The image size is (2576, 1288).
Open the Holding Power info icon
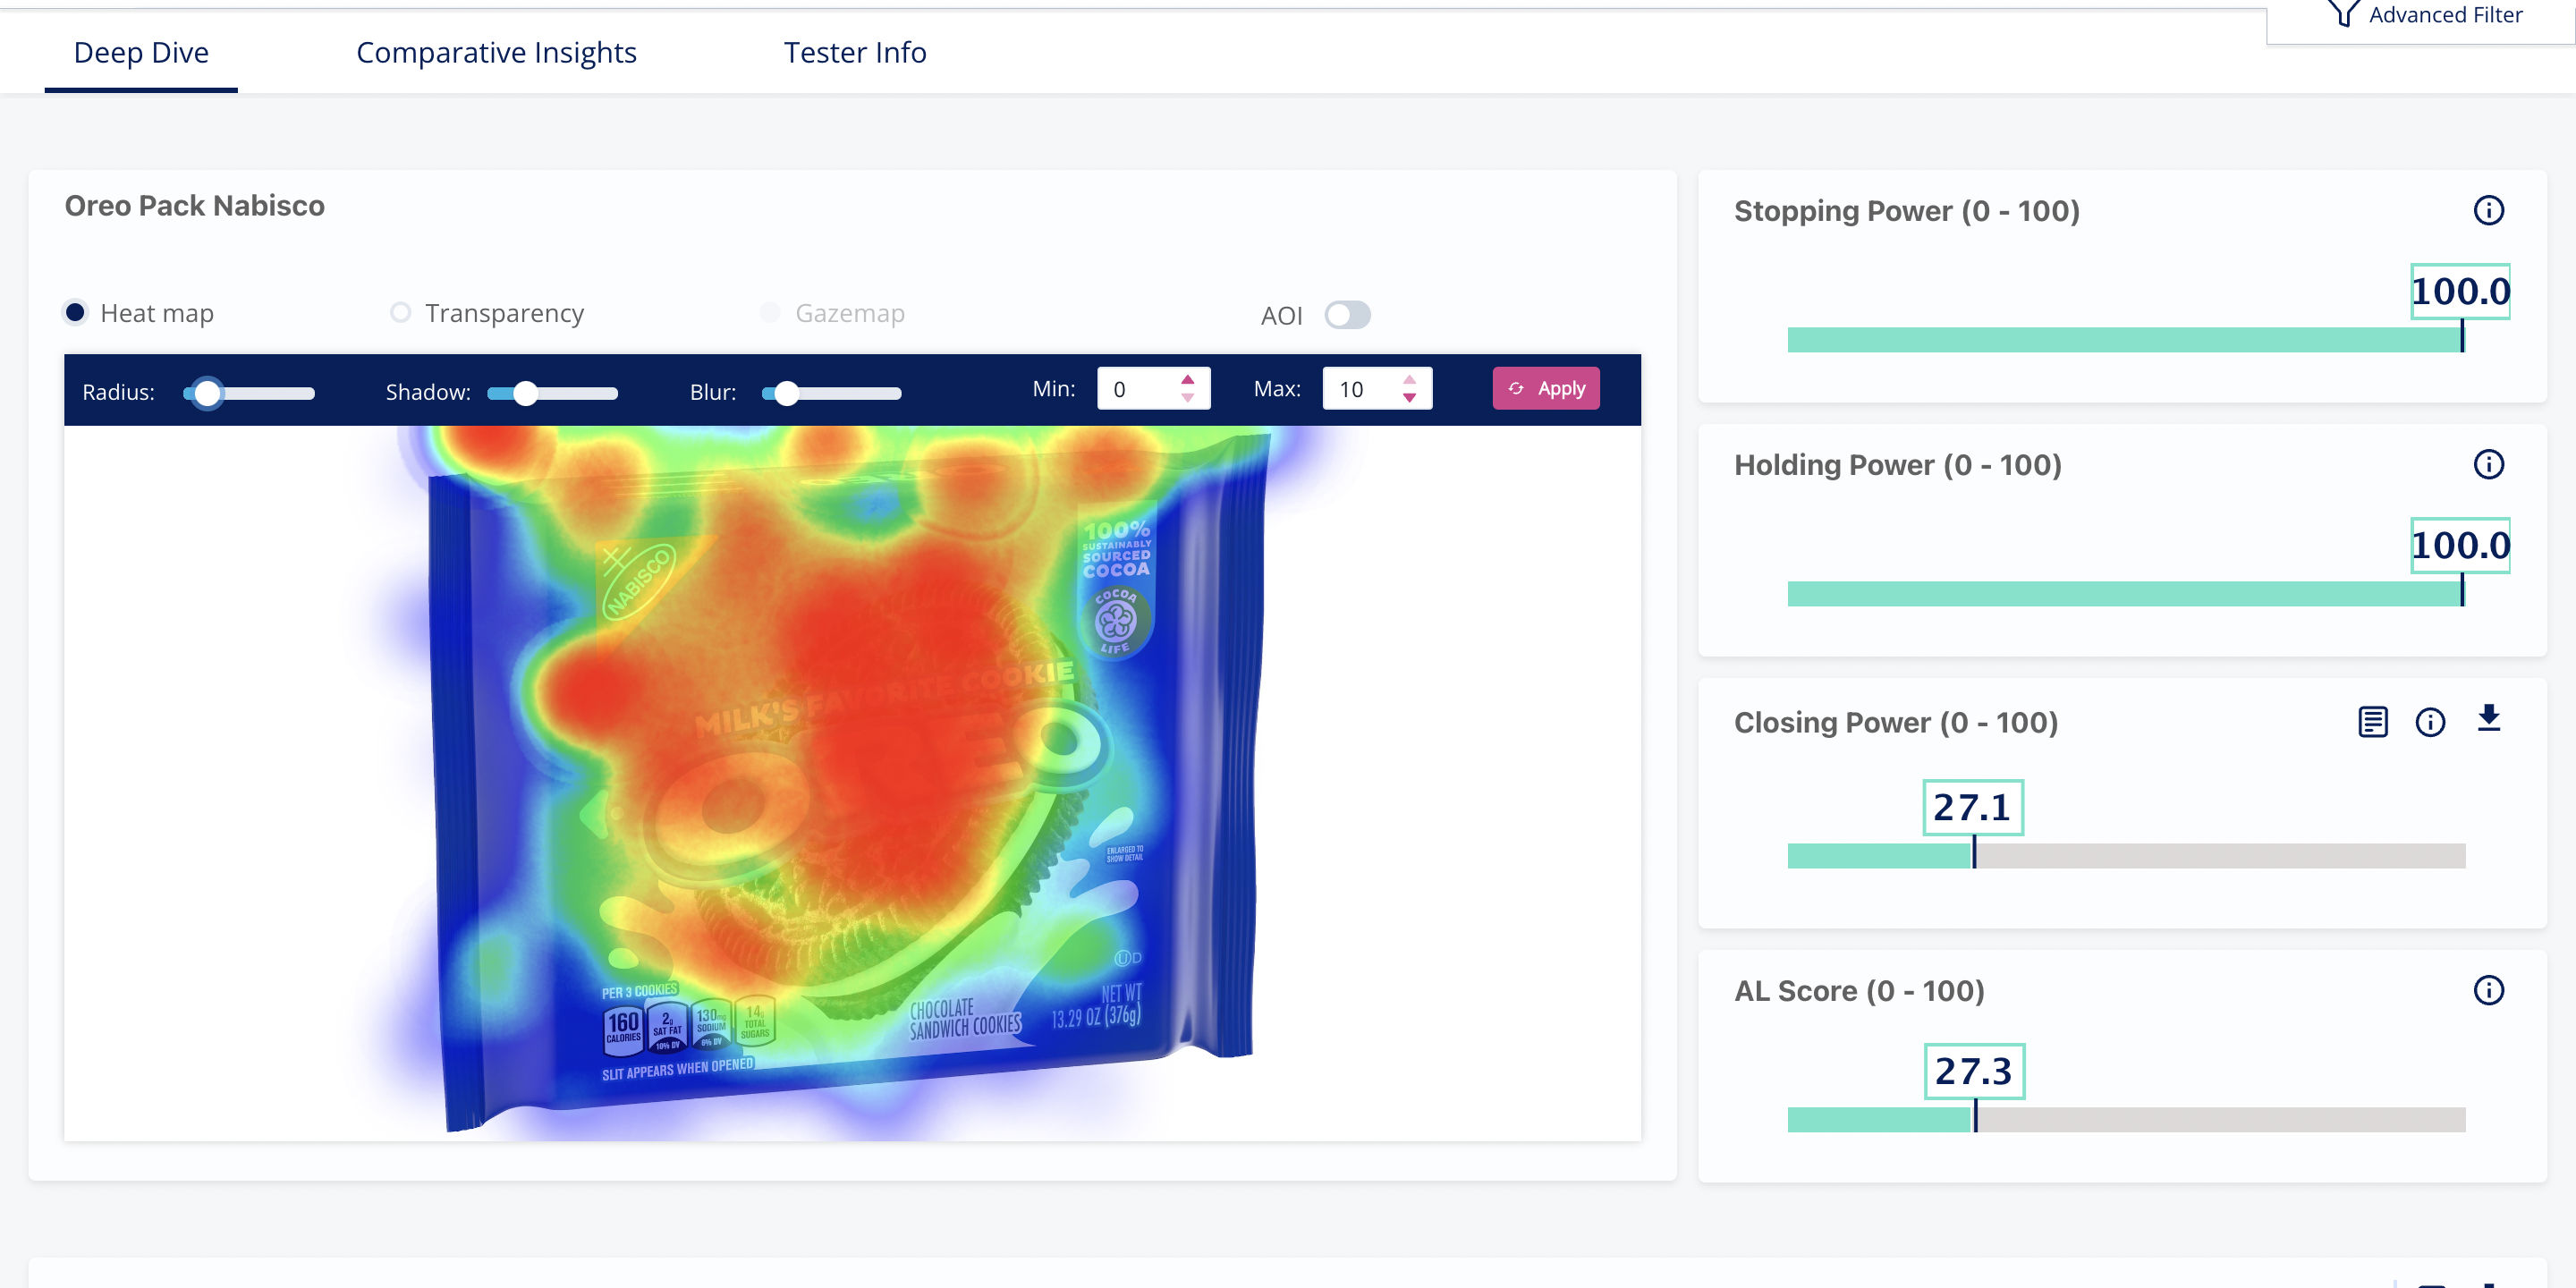(2488, 465)
